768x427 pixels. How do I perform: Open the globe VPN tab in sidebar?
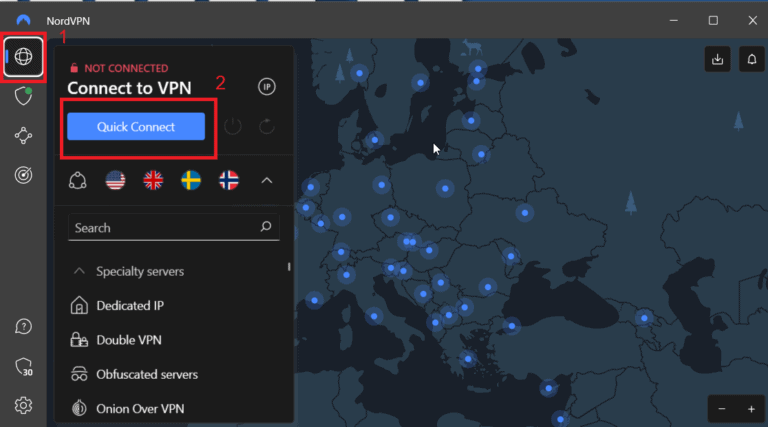(23, 57)
